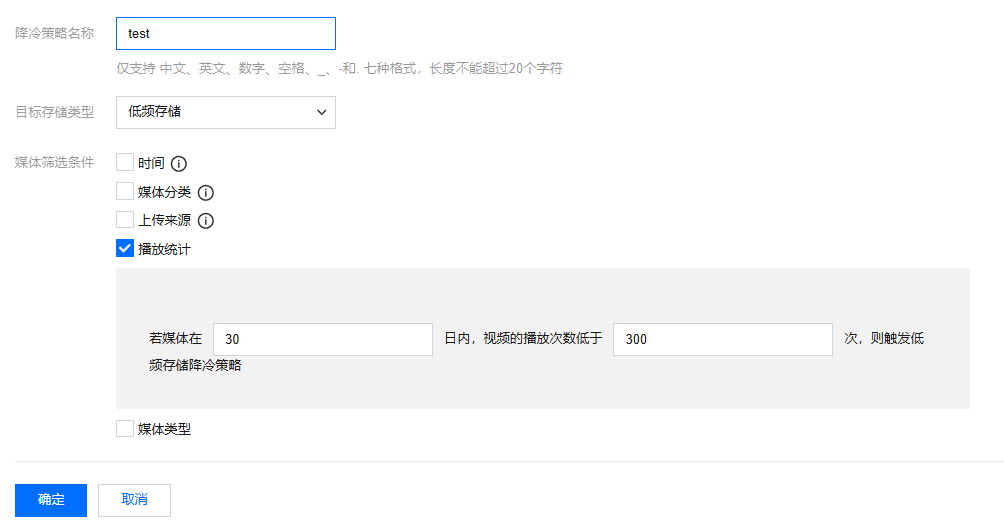Click the info icon next to 时间
Image resolution: width=1004 pixels, height=529 pixels.
pyautogui.click(x=179, y=164)
